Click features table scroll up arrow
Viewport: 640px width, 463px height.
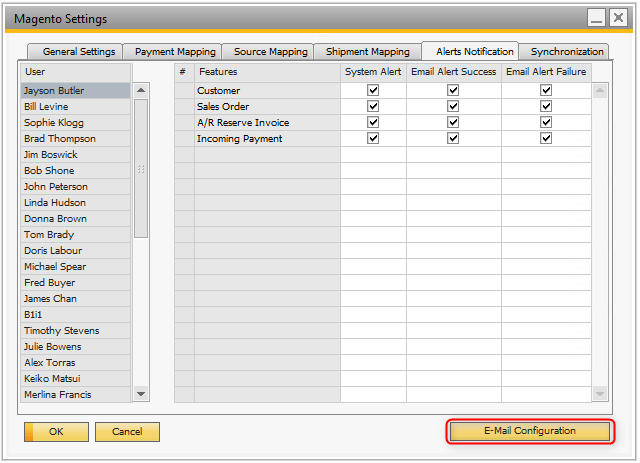(600, 90)
